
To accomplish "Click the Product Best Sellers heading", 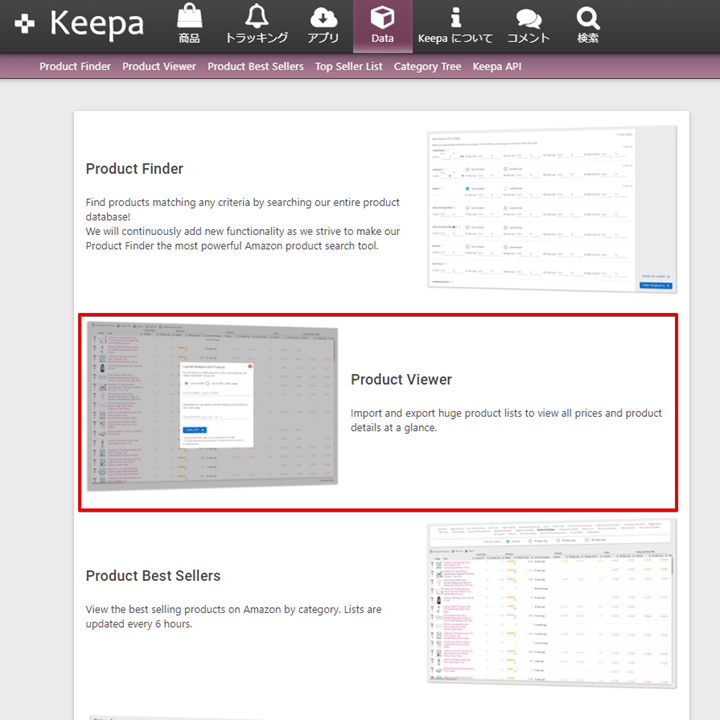I will [x=153, y=576].
